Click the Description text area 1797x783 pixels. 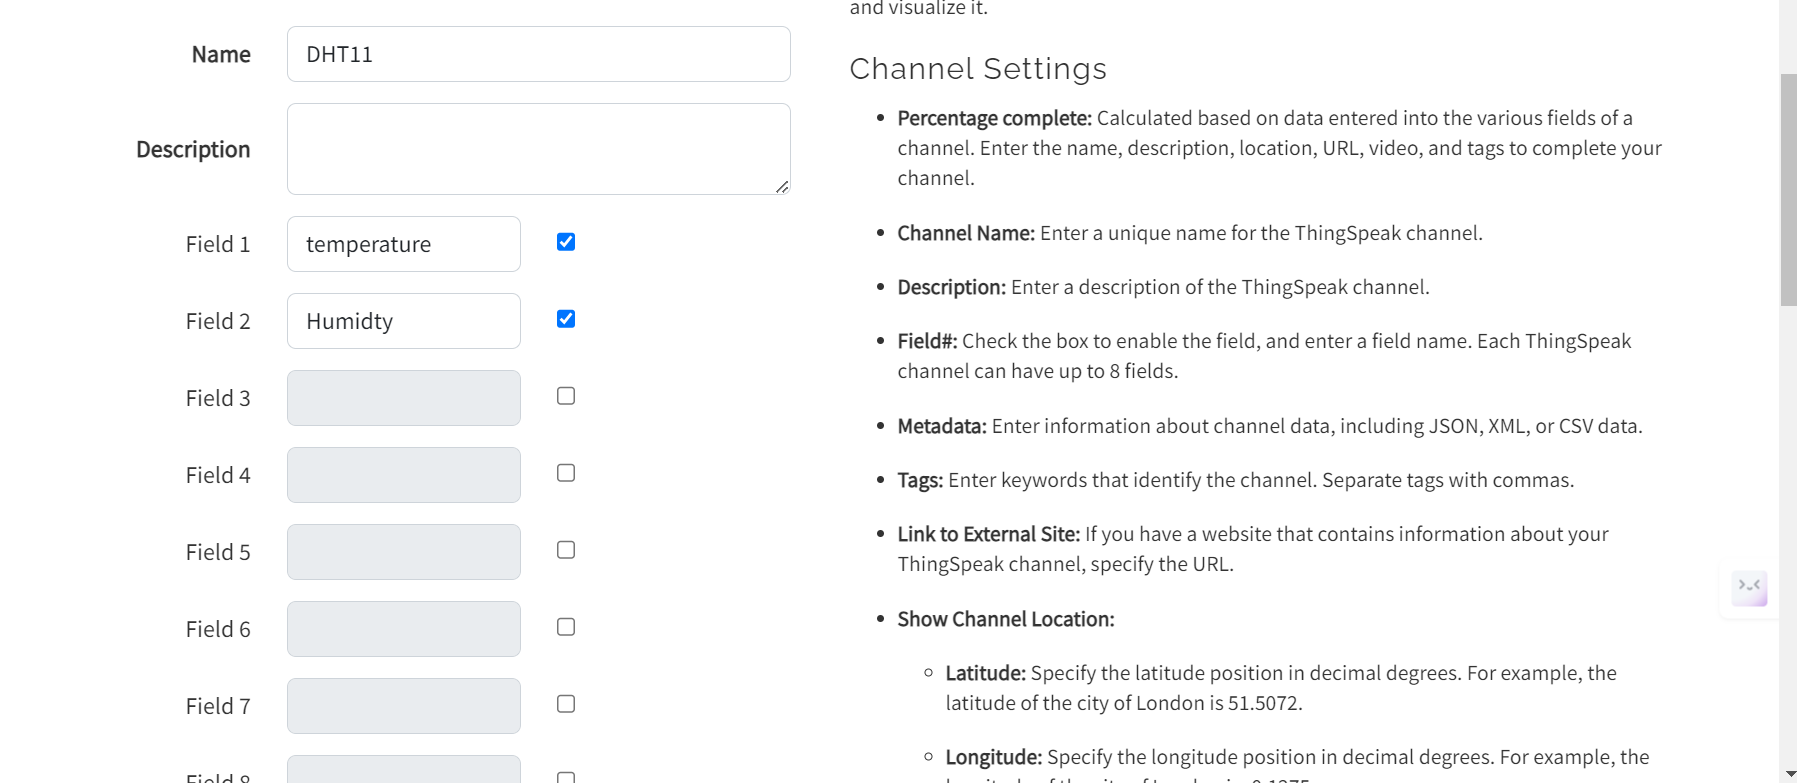(538, 149)
